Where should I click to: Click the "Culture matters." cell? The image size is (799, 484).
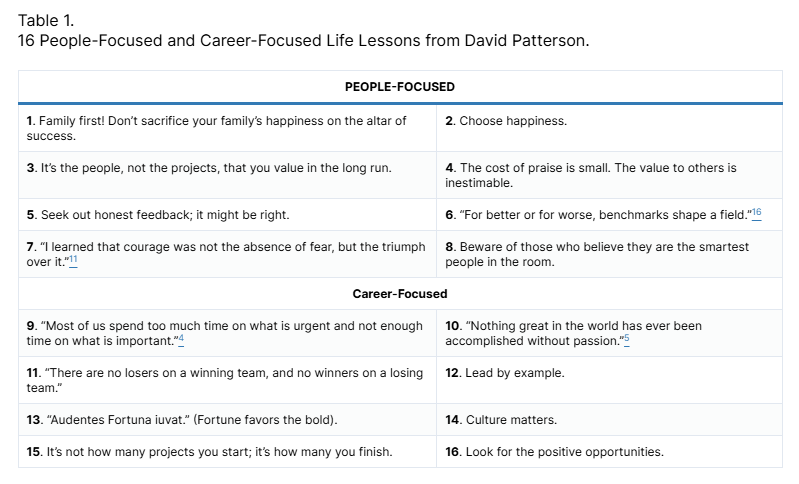[500, 420]
